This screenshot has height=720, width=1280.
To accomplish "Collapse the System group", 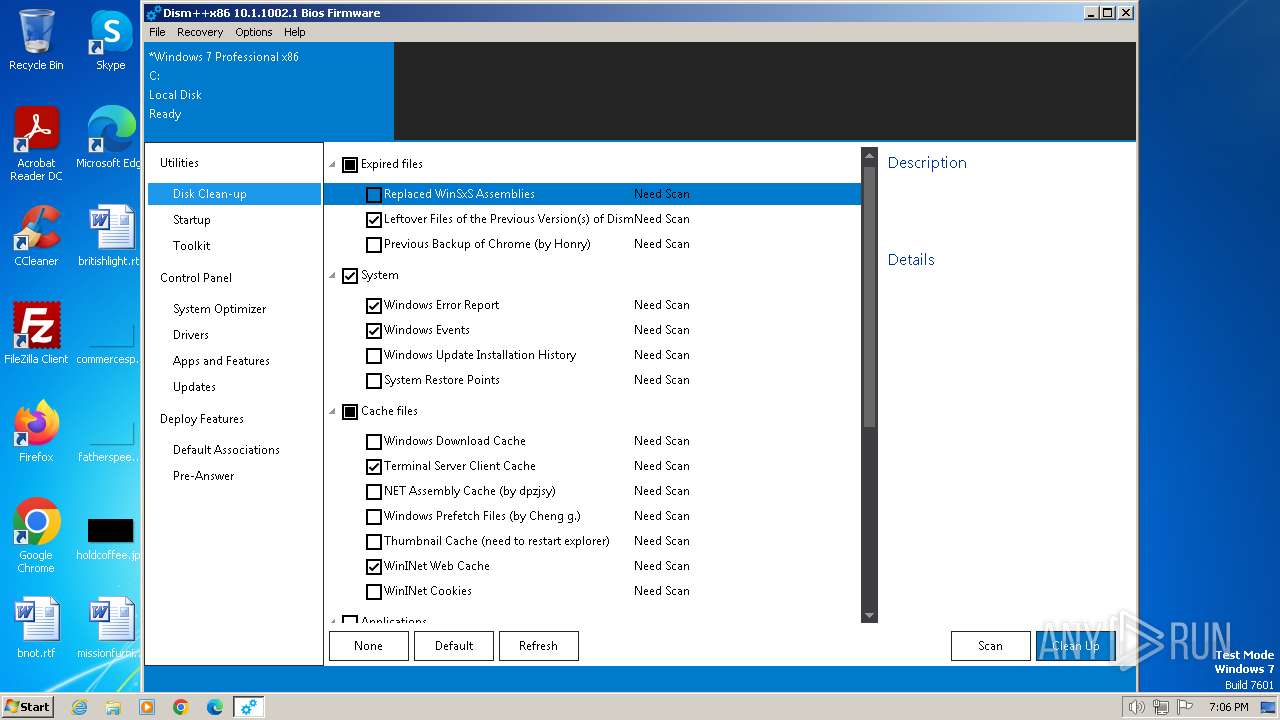I will tap(332, 276).
